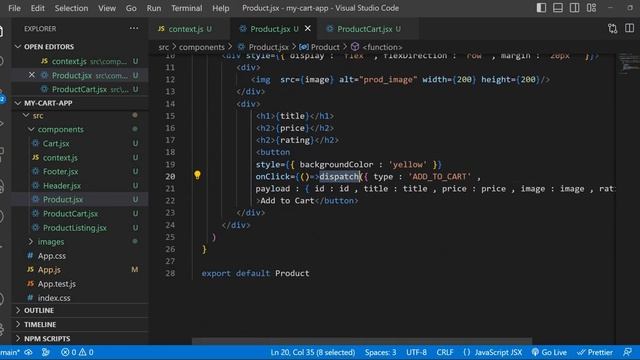Viewport: 640px width, 360px height.
Task: Split the editor right
Action: 629,28
